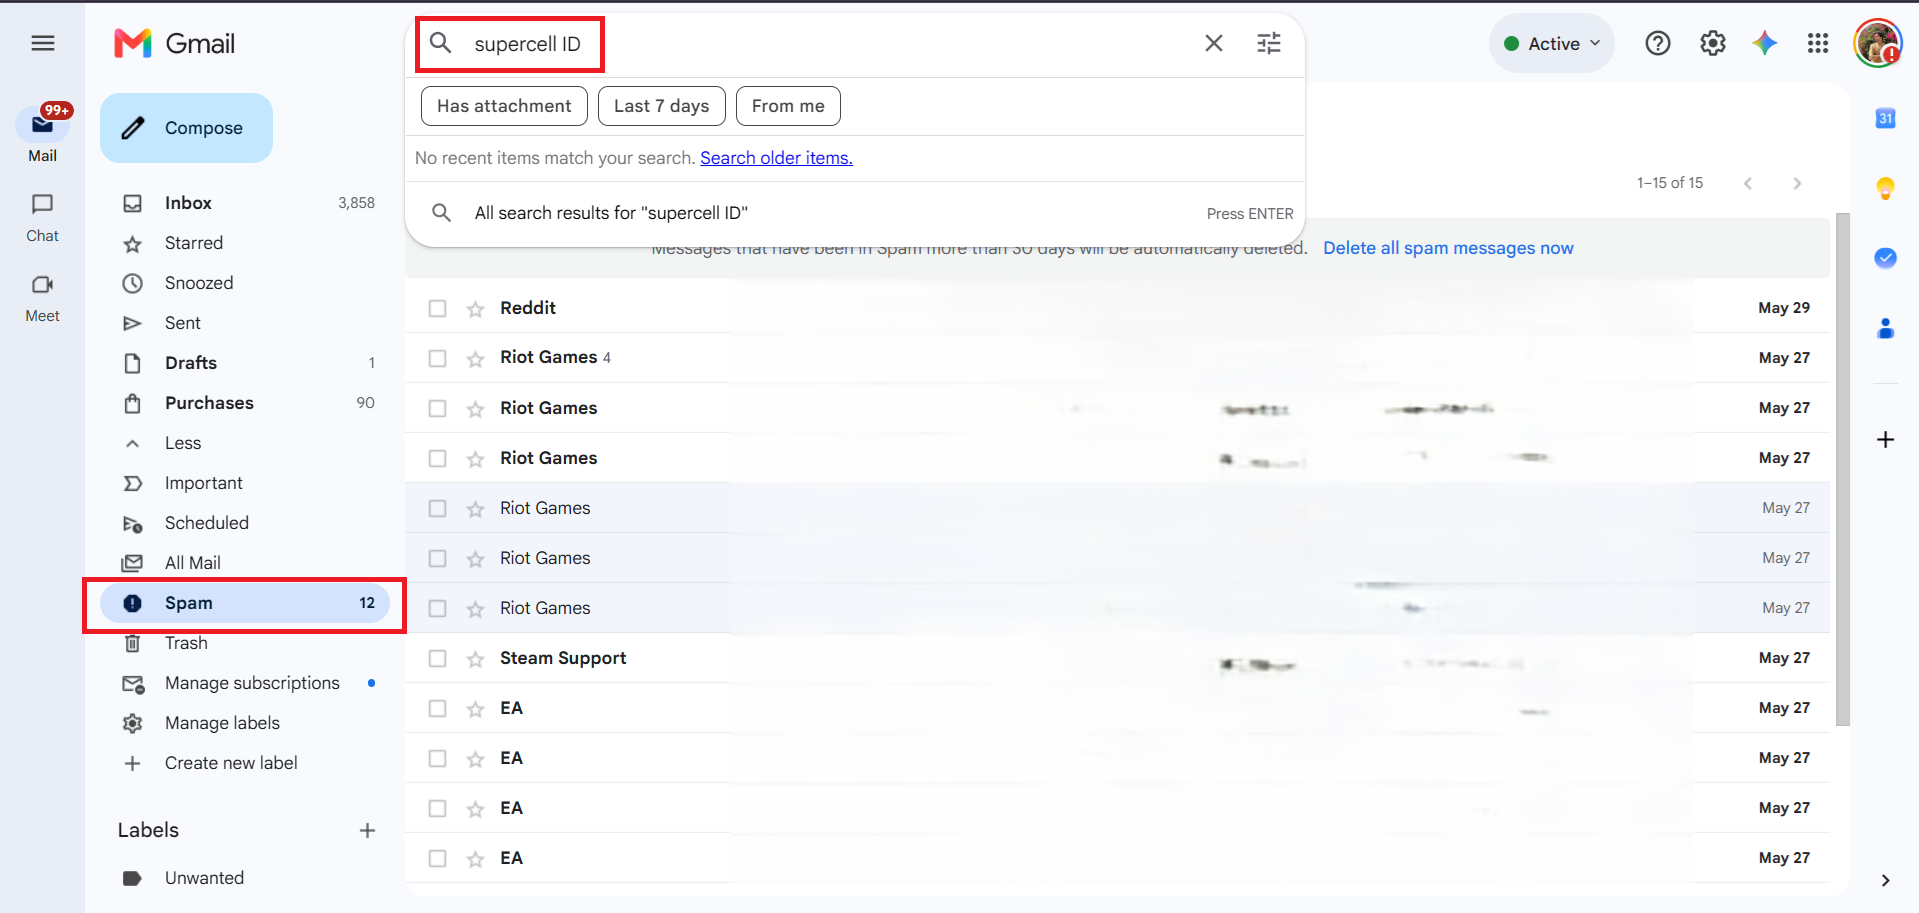Viewport: 1919px width, 913px height.
Task: Collapse the folder list with Less
Action: pos(183,443)
